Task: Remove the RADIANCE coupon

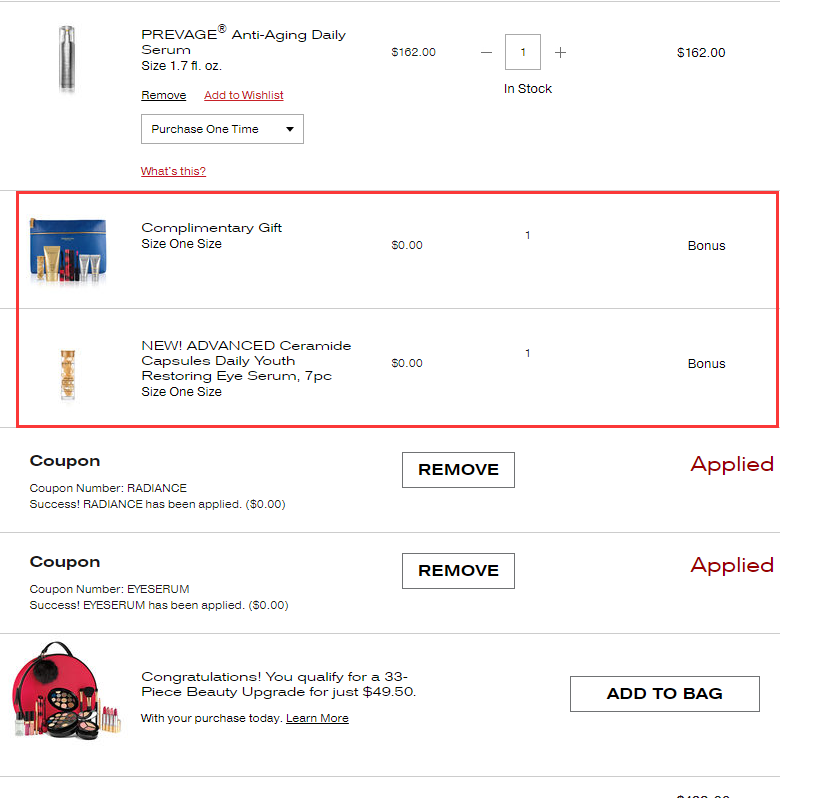Action: (458, 470)
